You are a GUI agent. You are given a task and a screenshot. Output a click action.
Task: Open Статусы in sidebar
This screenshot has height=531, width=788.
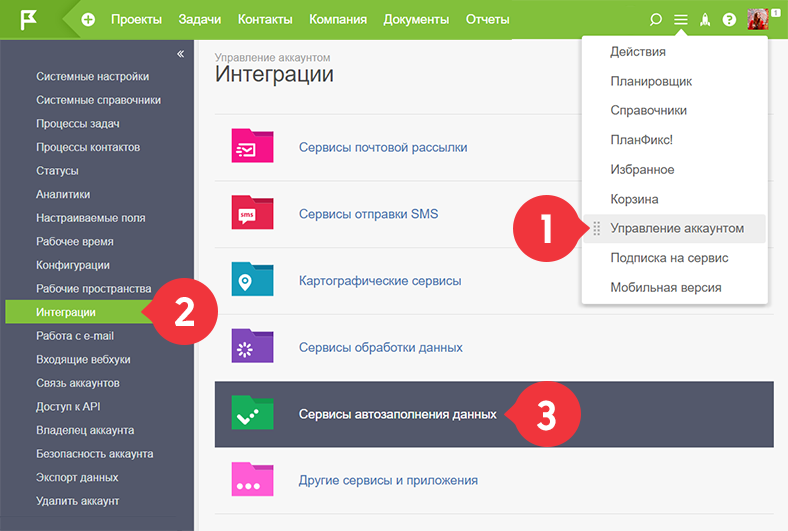click(x=57, y=171)
